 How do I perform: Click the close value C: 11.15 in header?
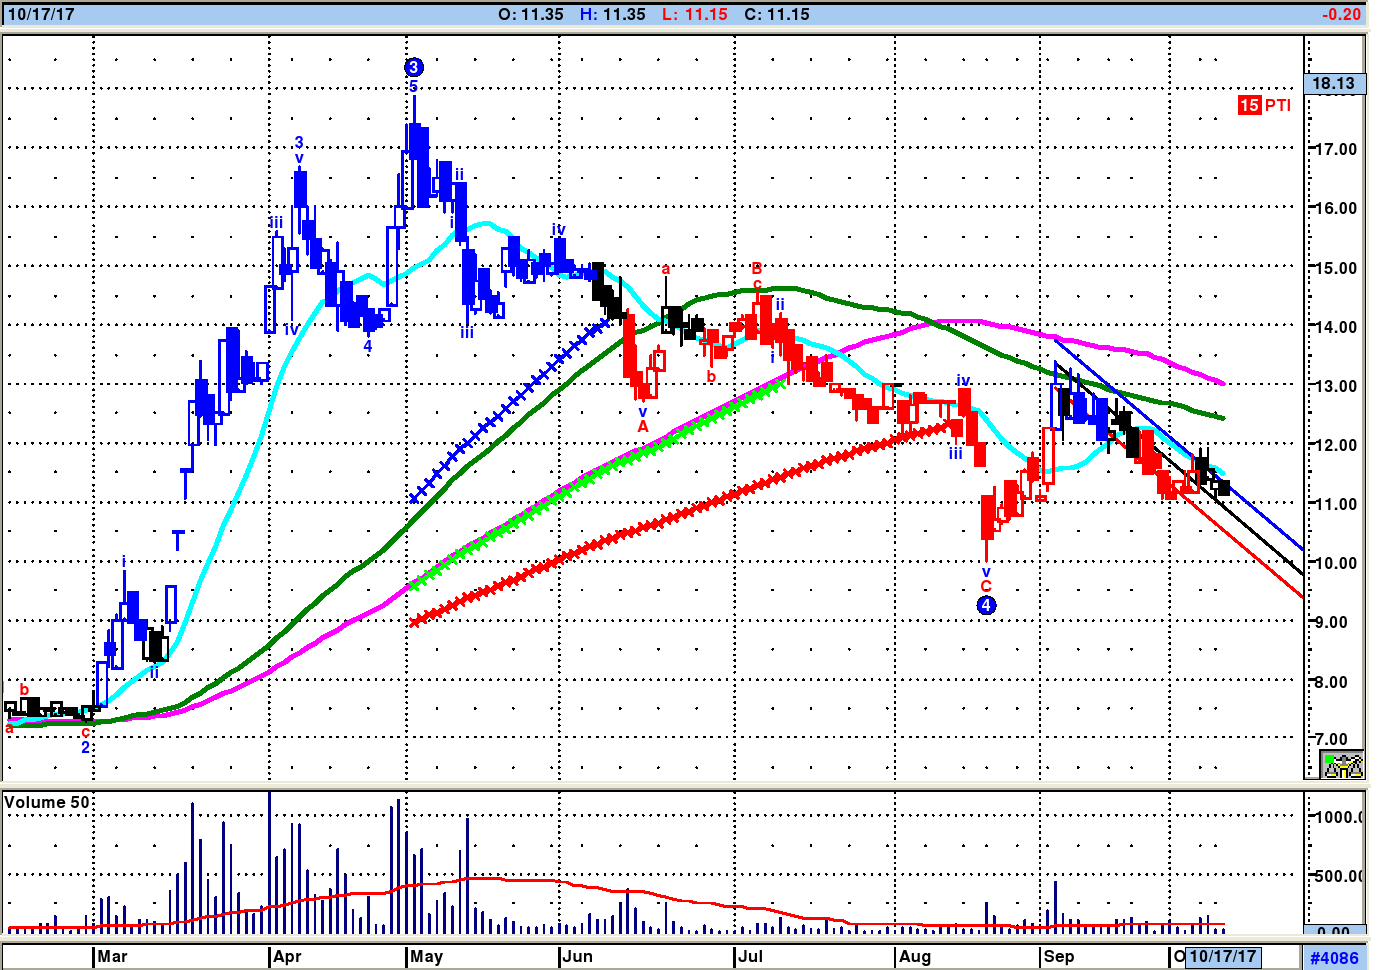[x=777, y=14]
